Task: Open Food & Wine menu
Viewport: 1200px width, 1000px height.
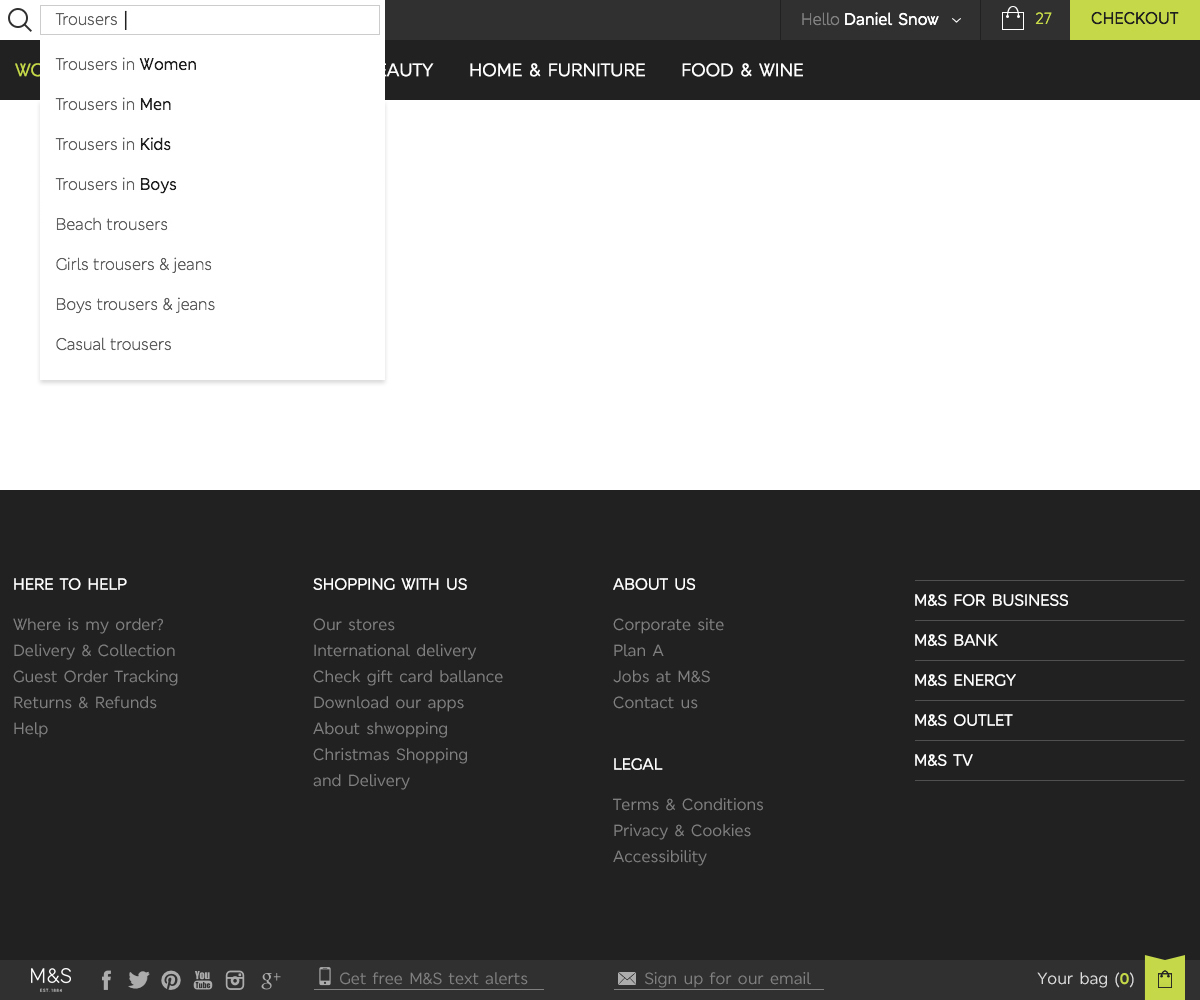Action: click(x=742, y=70)
